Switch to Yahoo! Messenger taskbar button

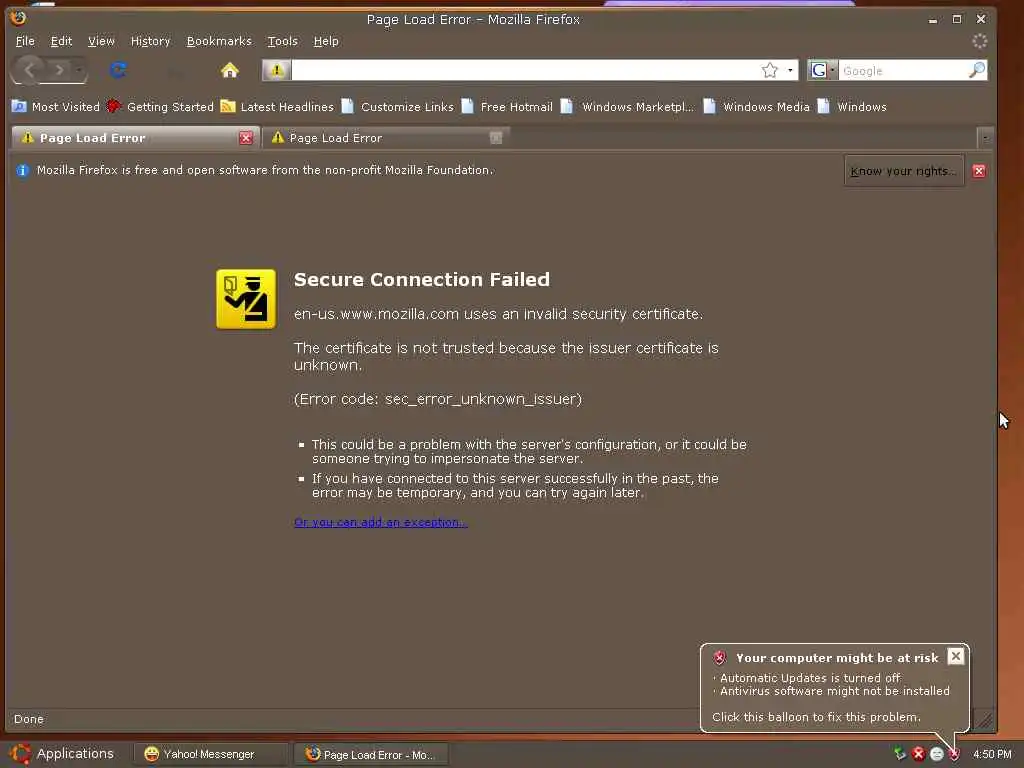click(210, 754)
